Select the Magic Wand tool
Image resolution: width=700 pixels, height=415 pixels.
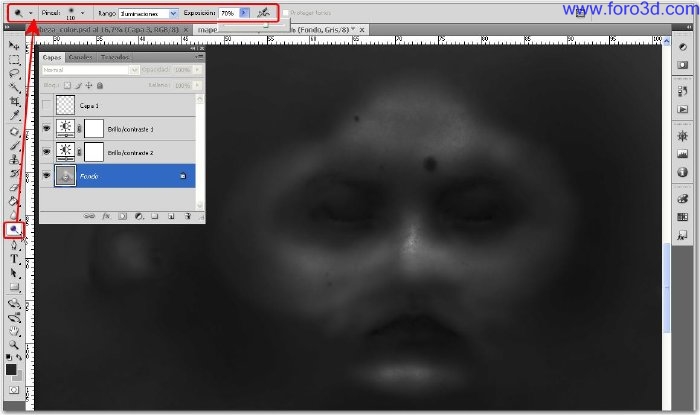coord(14,87)
